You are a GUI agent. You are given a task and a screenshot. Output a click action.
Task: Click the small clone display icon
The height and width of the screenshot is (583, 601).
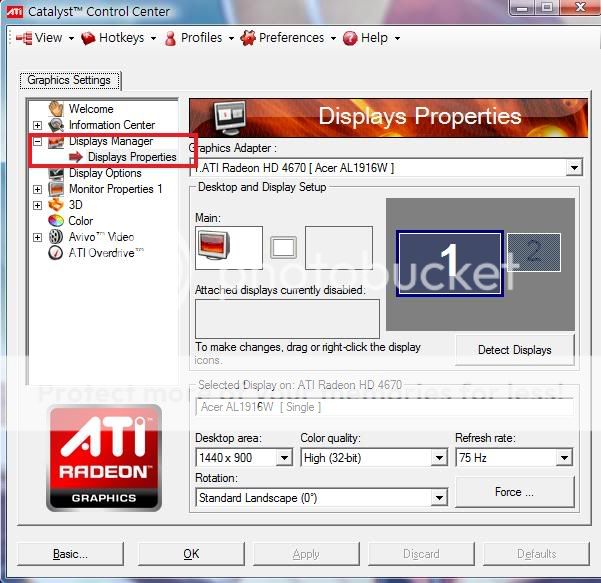pyautogui.click(x=284, y=247)
